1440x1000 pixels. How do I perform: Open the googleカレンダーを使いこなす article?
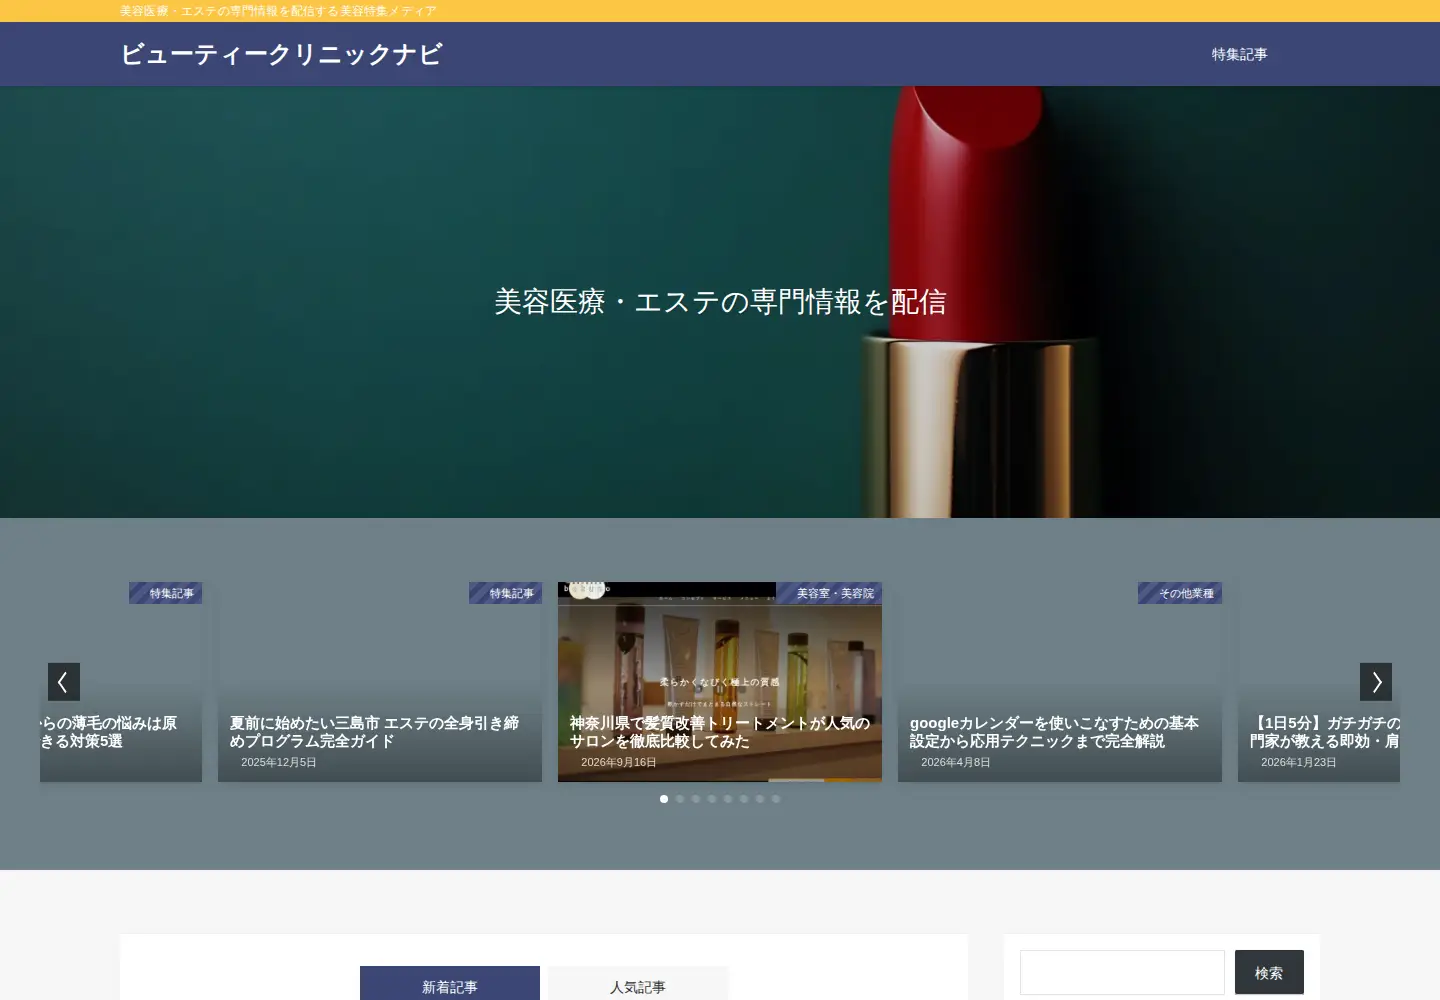1060,682
